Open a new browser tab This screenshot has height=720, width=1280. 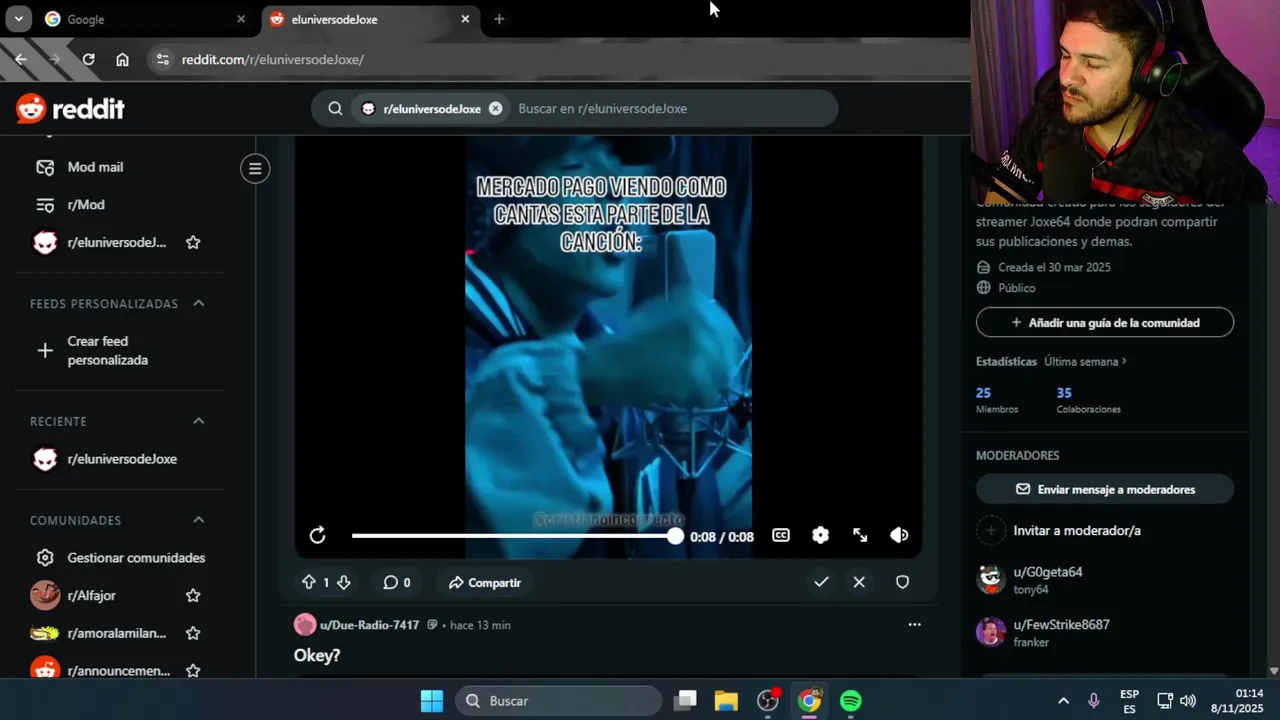pyautogui.click(x=499, y=19)
